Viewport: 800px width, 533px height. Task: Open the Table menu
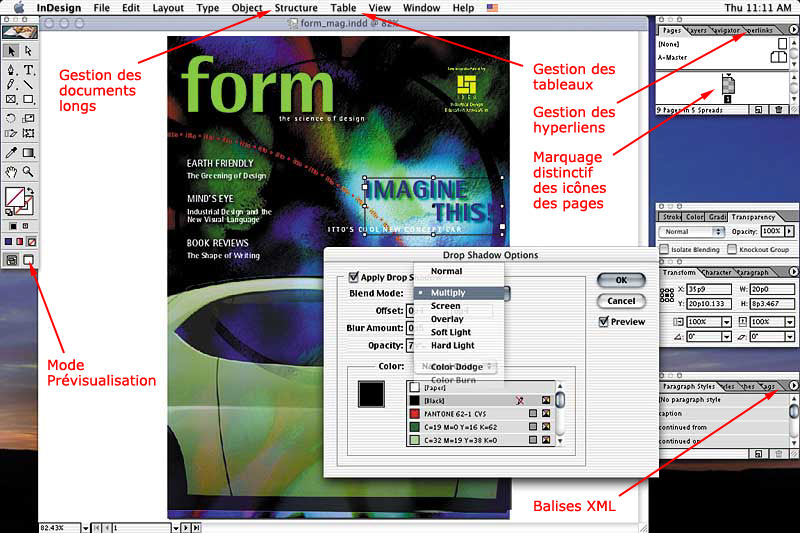pyautogui.click(x=343, y=8)
